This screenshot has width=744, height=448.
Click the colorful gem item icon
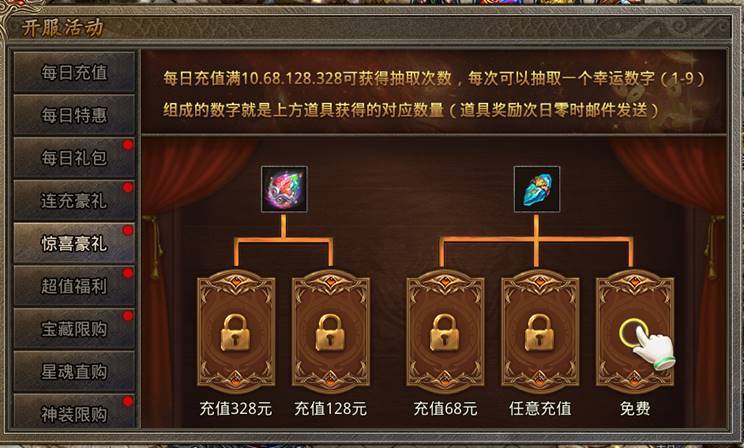[x=284, y=189]
